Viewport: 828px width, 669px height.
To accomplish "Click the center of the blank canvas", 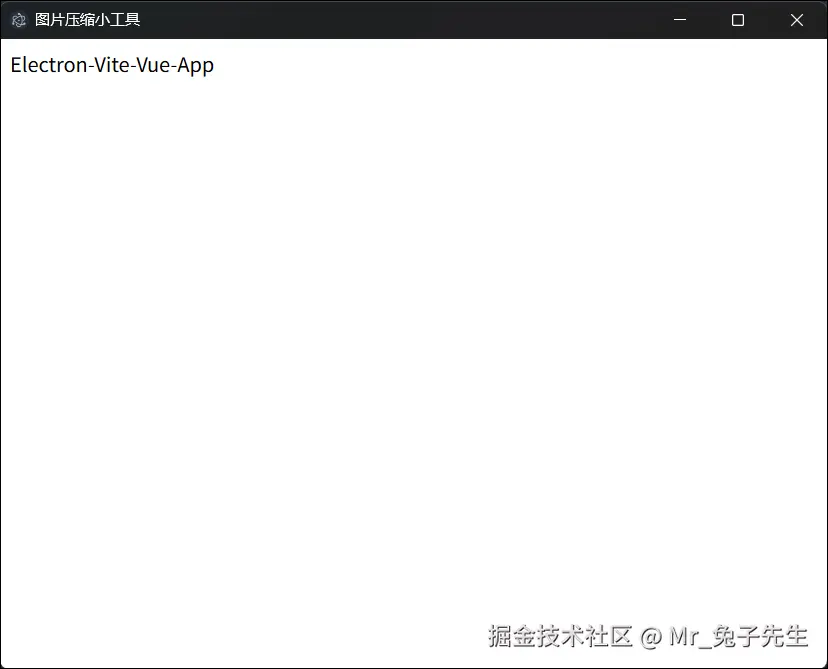I will tap(414, 350).
